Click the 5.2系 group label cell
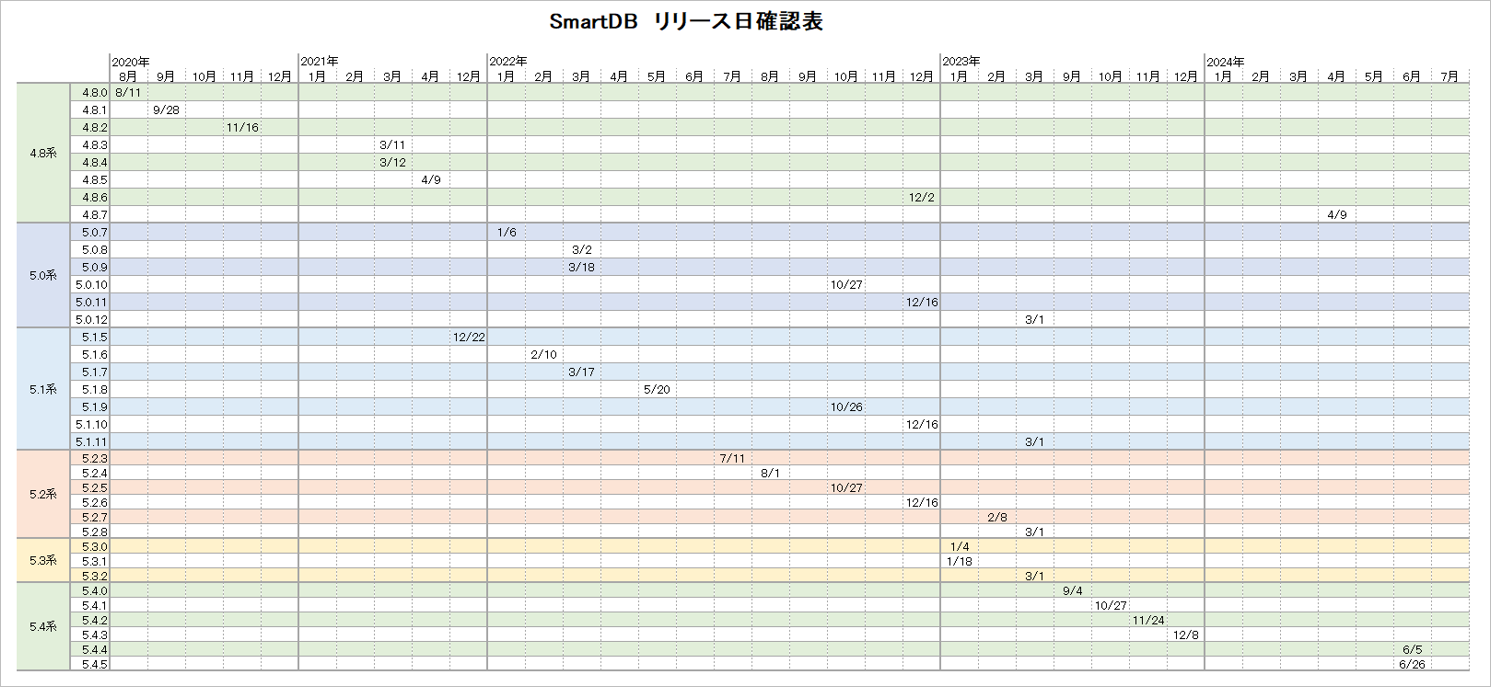This screenshot has height=687, width=1491. 43,494
